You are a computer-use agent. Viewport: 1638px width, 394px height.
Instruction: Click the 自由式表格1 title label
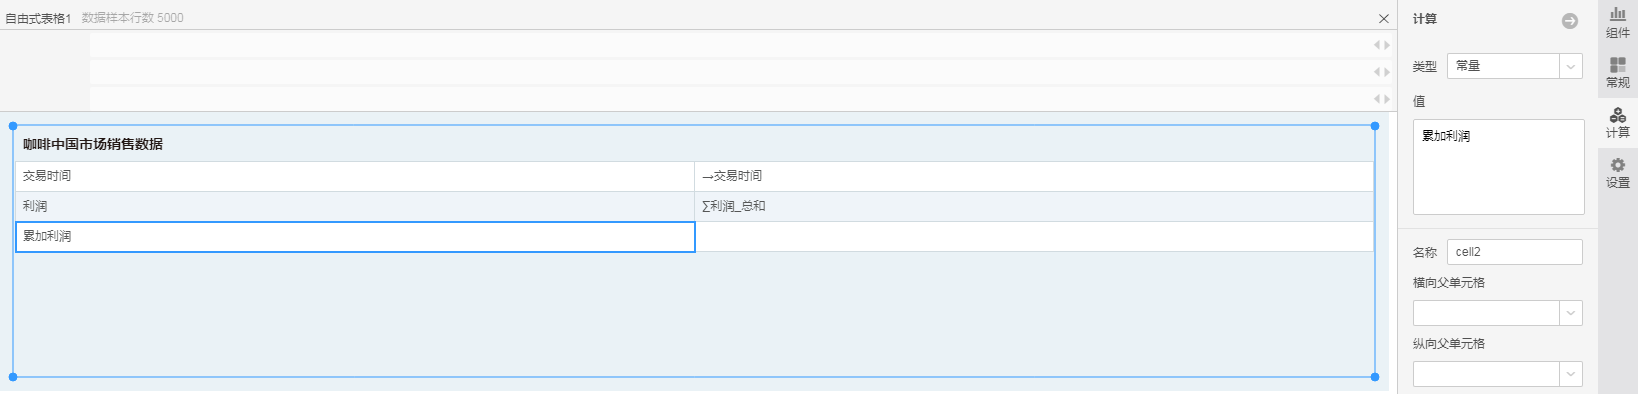tap(38, 18)
